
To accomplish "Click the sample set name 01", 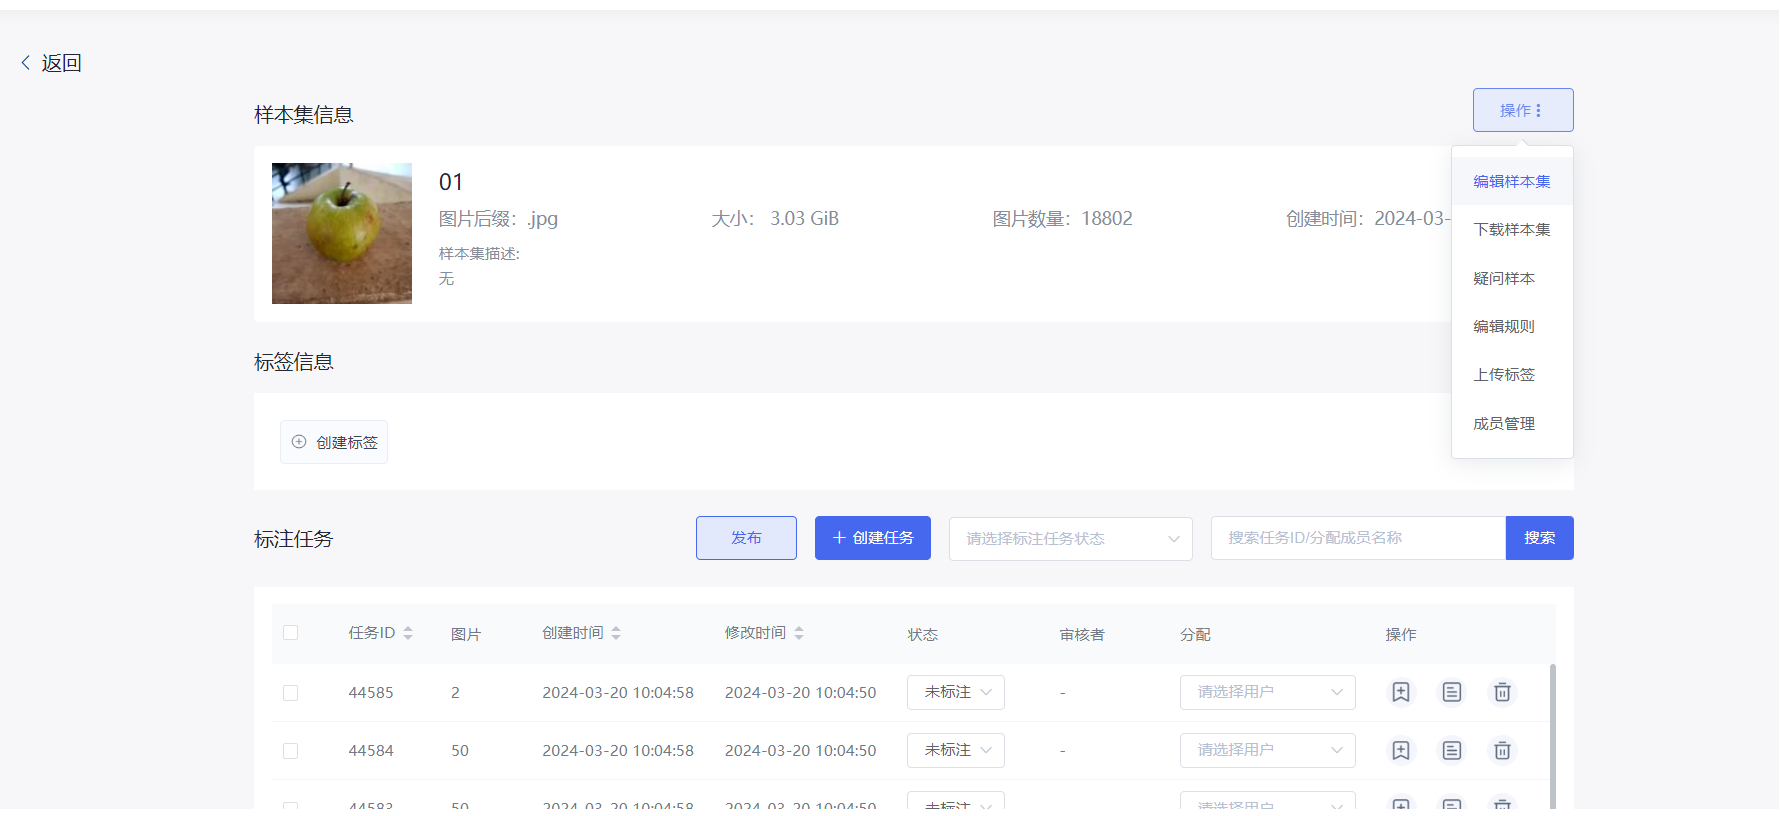I will (x=451, y=182).
